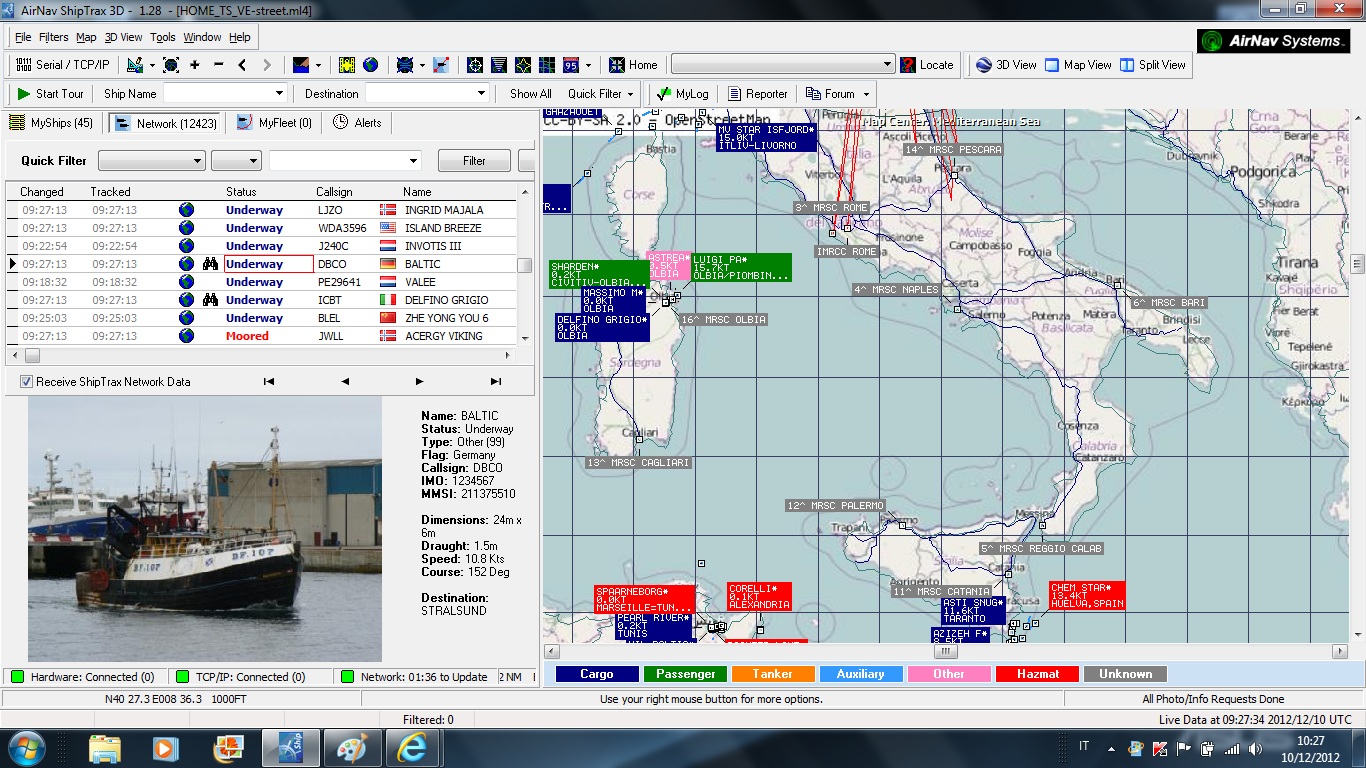The width and height of the screenshot is (1366, 768).
Task: Go to previous map view arrow
Action: coord(242,65)
